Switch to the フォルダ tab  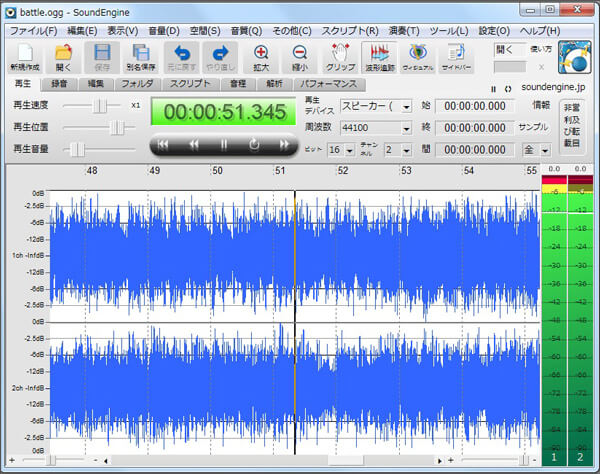(x=137, y=84)
